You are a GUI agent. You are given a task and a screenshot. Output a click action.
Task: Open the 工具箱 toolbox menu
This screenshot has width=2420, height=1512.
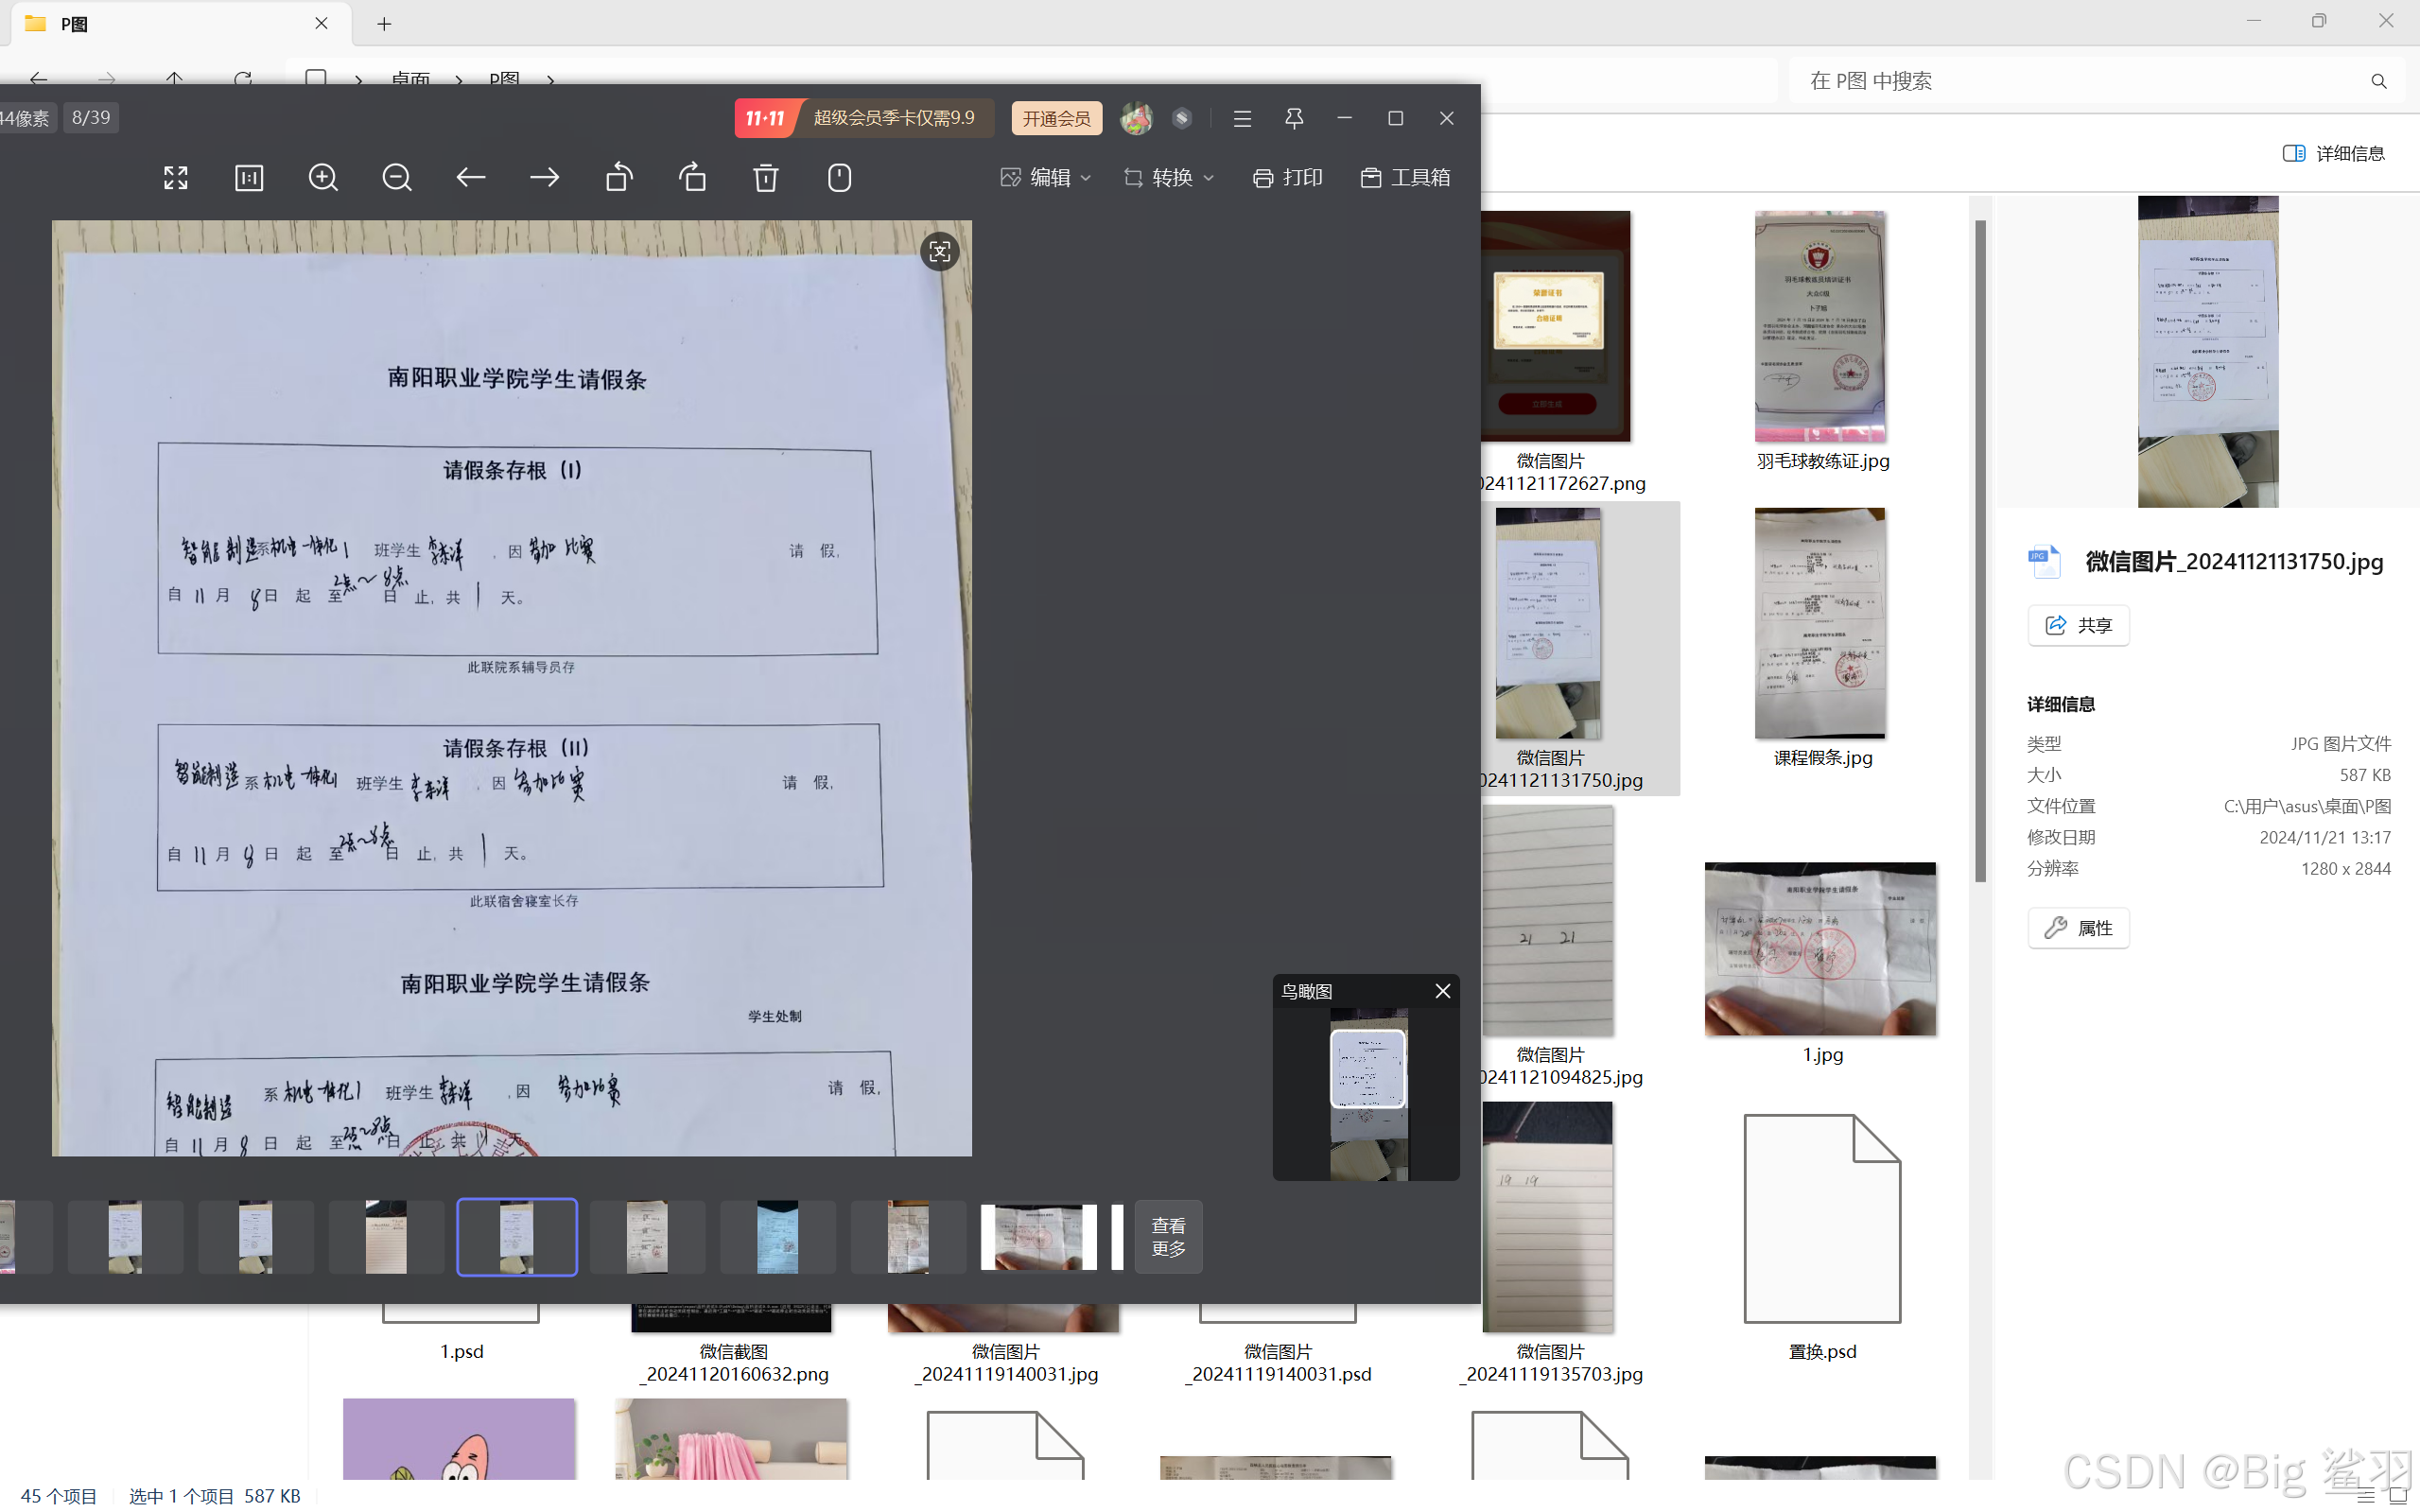pyautogui.click(x=1405, y=178)
